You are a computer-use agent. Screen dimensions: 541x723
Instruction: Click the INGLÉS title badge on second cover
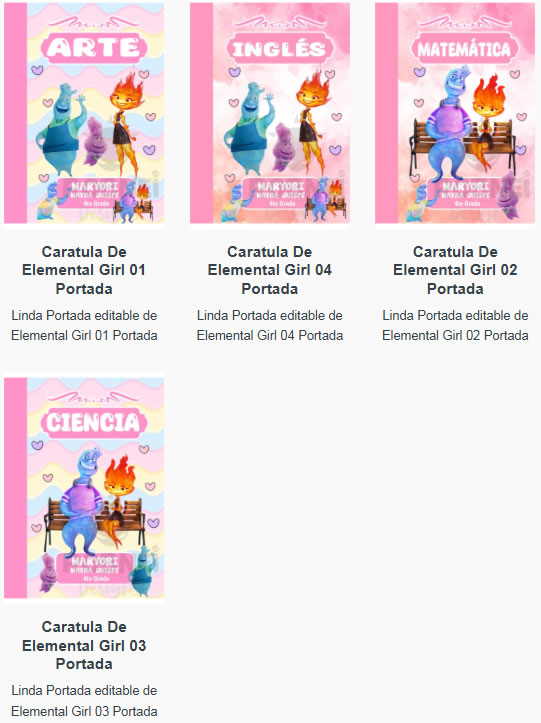point(280,48)
